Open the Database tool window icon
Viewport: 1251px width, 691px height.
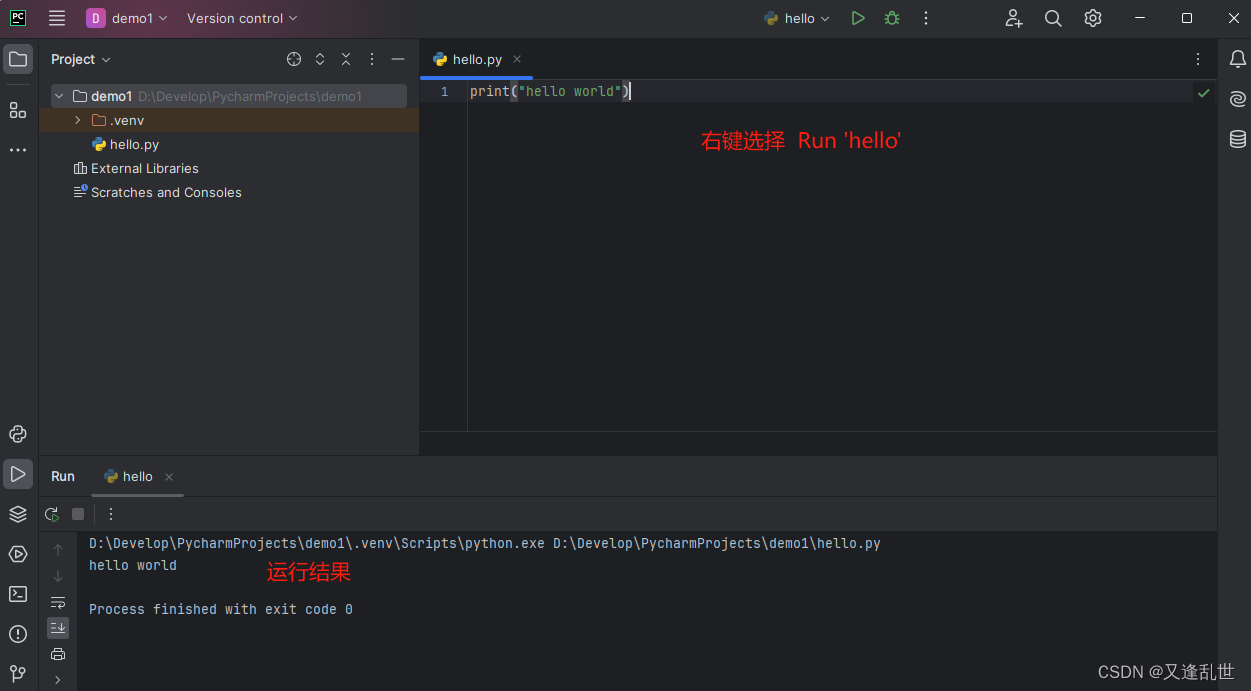[1238, 139]
